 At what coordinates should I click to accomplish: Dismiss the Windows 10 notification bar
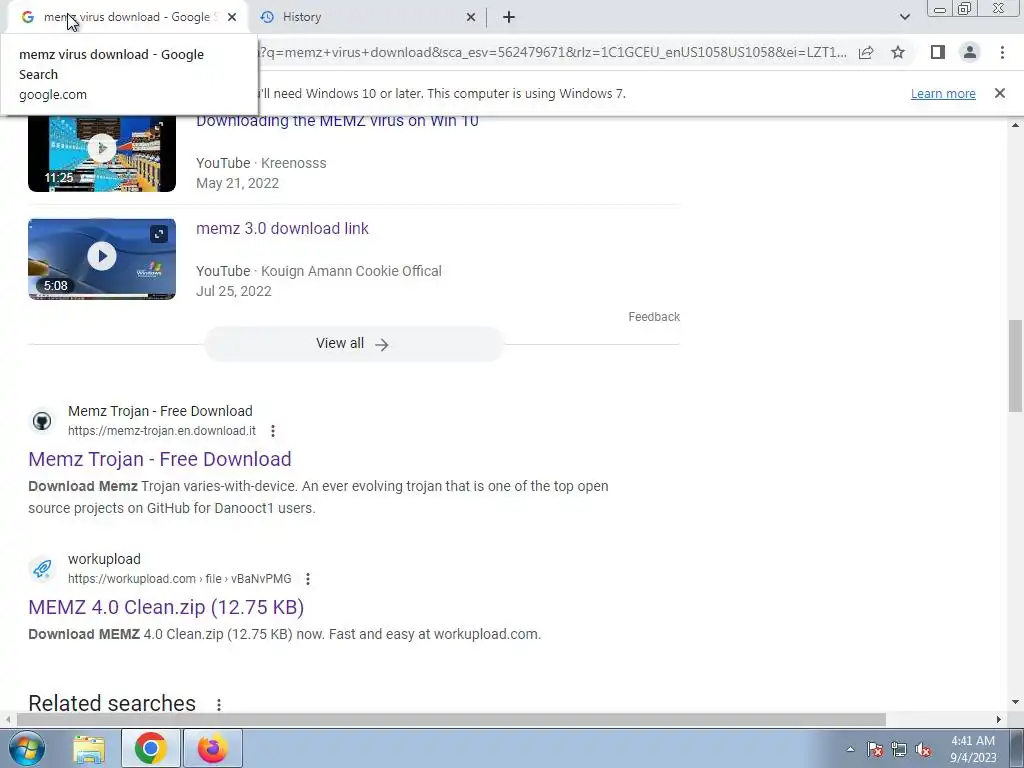[1000, 93]
